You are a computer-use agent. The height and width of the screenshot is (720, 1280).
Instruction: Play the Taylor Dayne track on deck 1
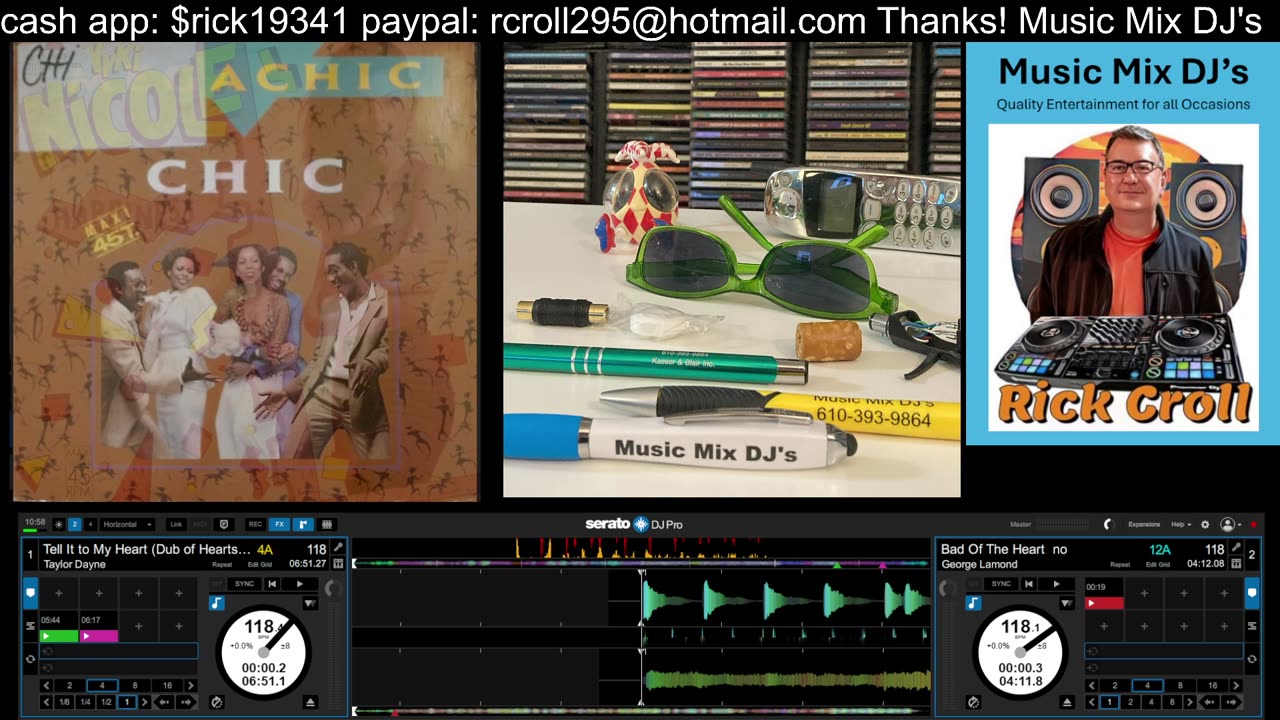pyautogui.click(x=299, y=583)
